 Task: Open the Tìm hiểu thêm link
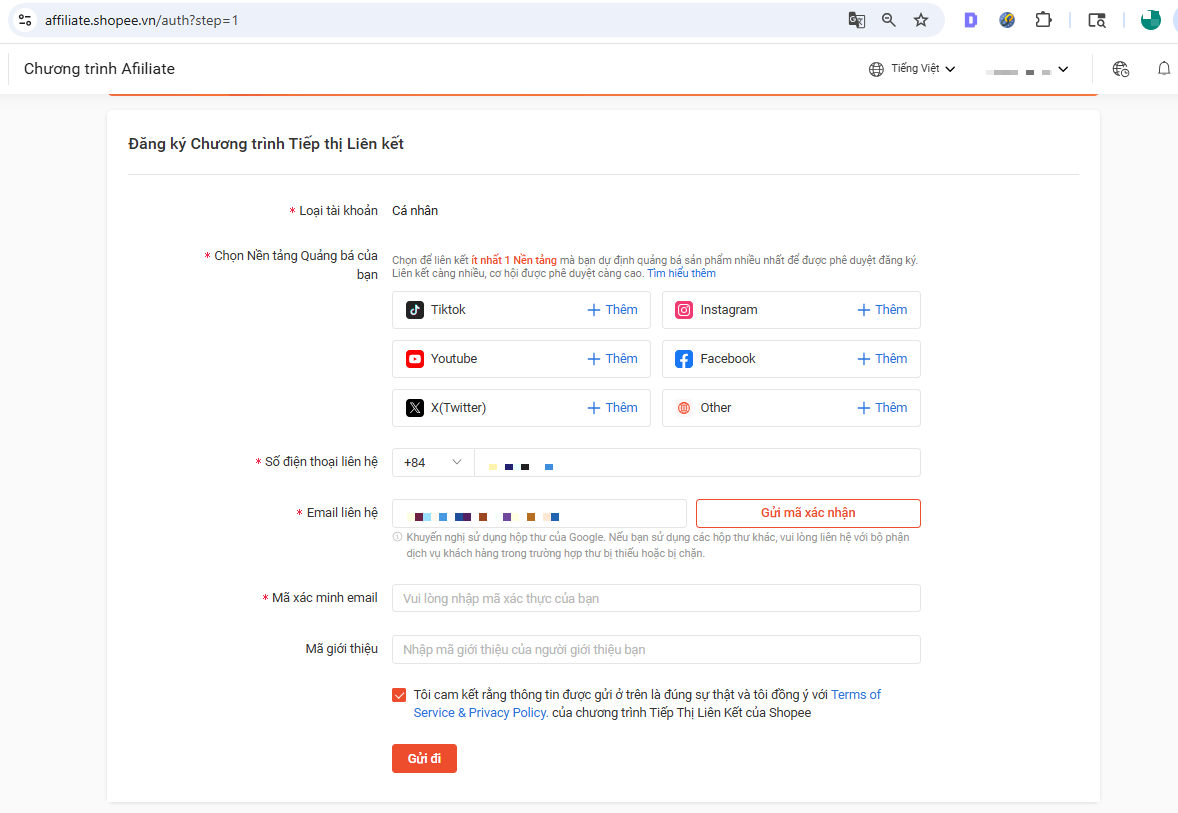pyautogui.click(x=681, y=274)
